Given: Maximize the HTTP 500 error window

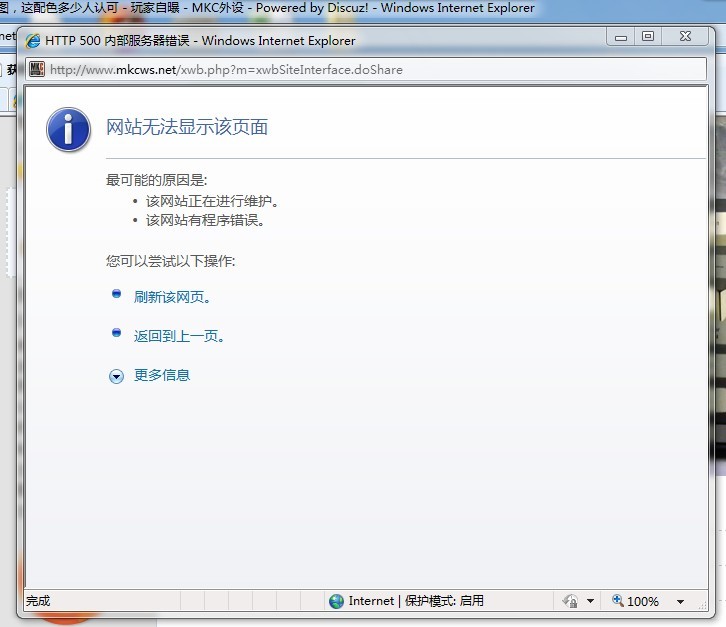Looking at the screenshot, I should [x=648, y=37].
